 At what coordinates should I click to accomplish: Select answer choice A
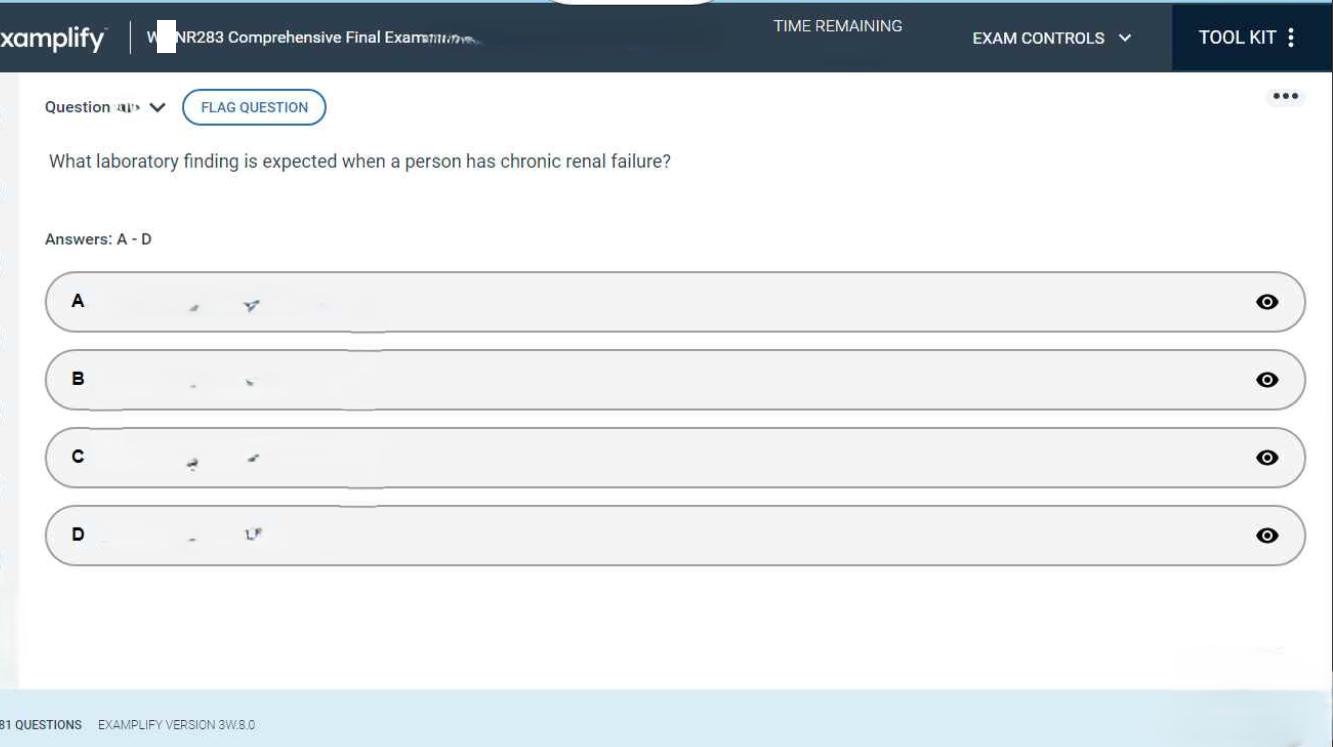tap(675, 302)
